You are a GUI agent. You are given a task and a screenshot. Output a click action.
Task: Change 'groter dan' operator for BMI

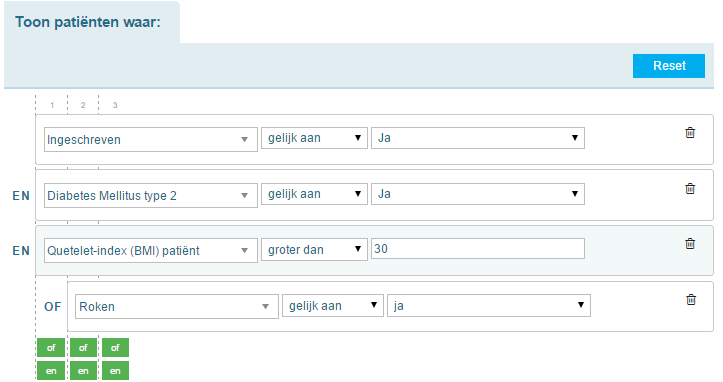[x=314, y=250]
